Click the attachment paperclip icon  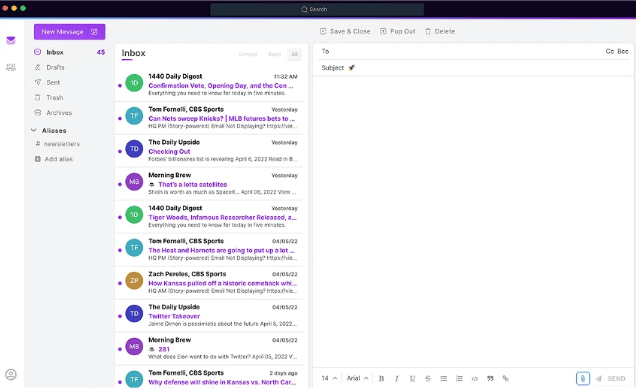(583, 378)
